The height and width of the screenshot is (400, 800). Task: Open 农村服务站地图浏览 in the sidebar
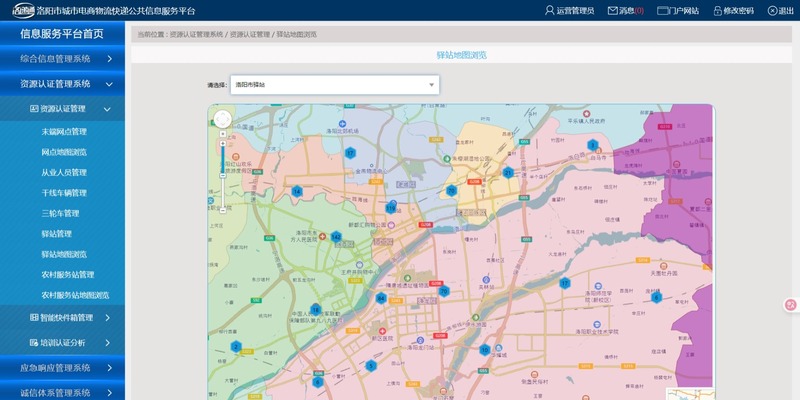[x=76, y=295]
